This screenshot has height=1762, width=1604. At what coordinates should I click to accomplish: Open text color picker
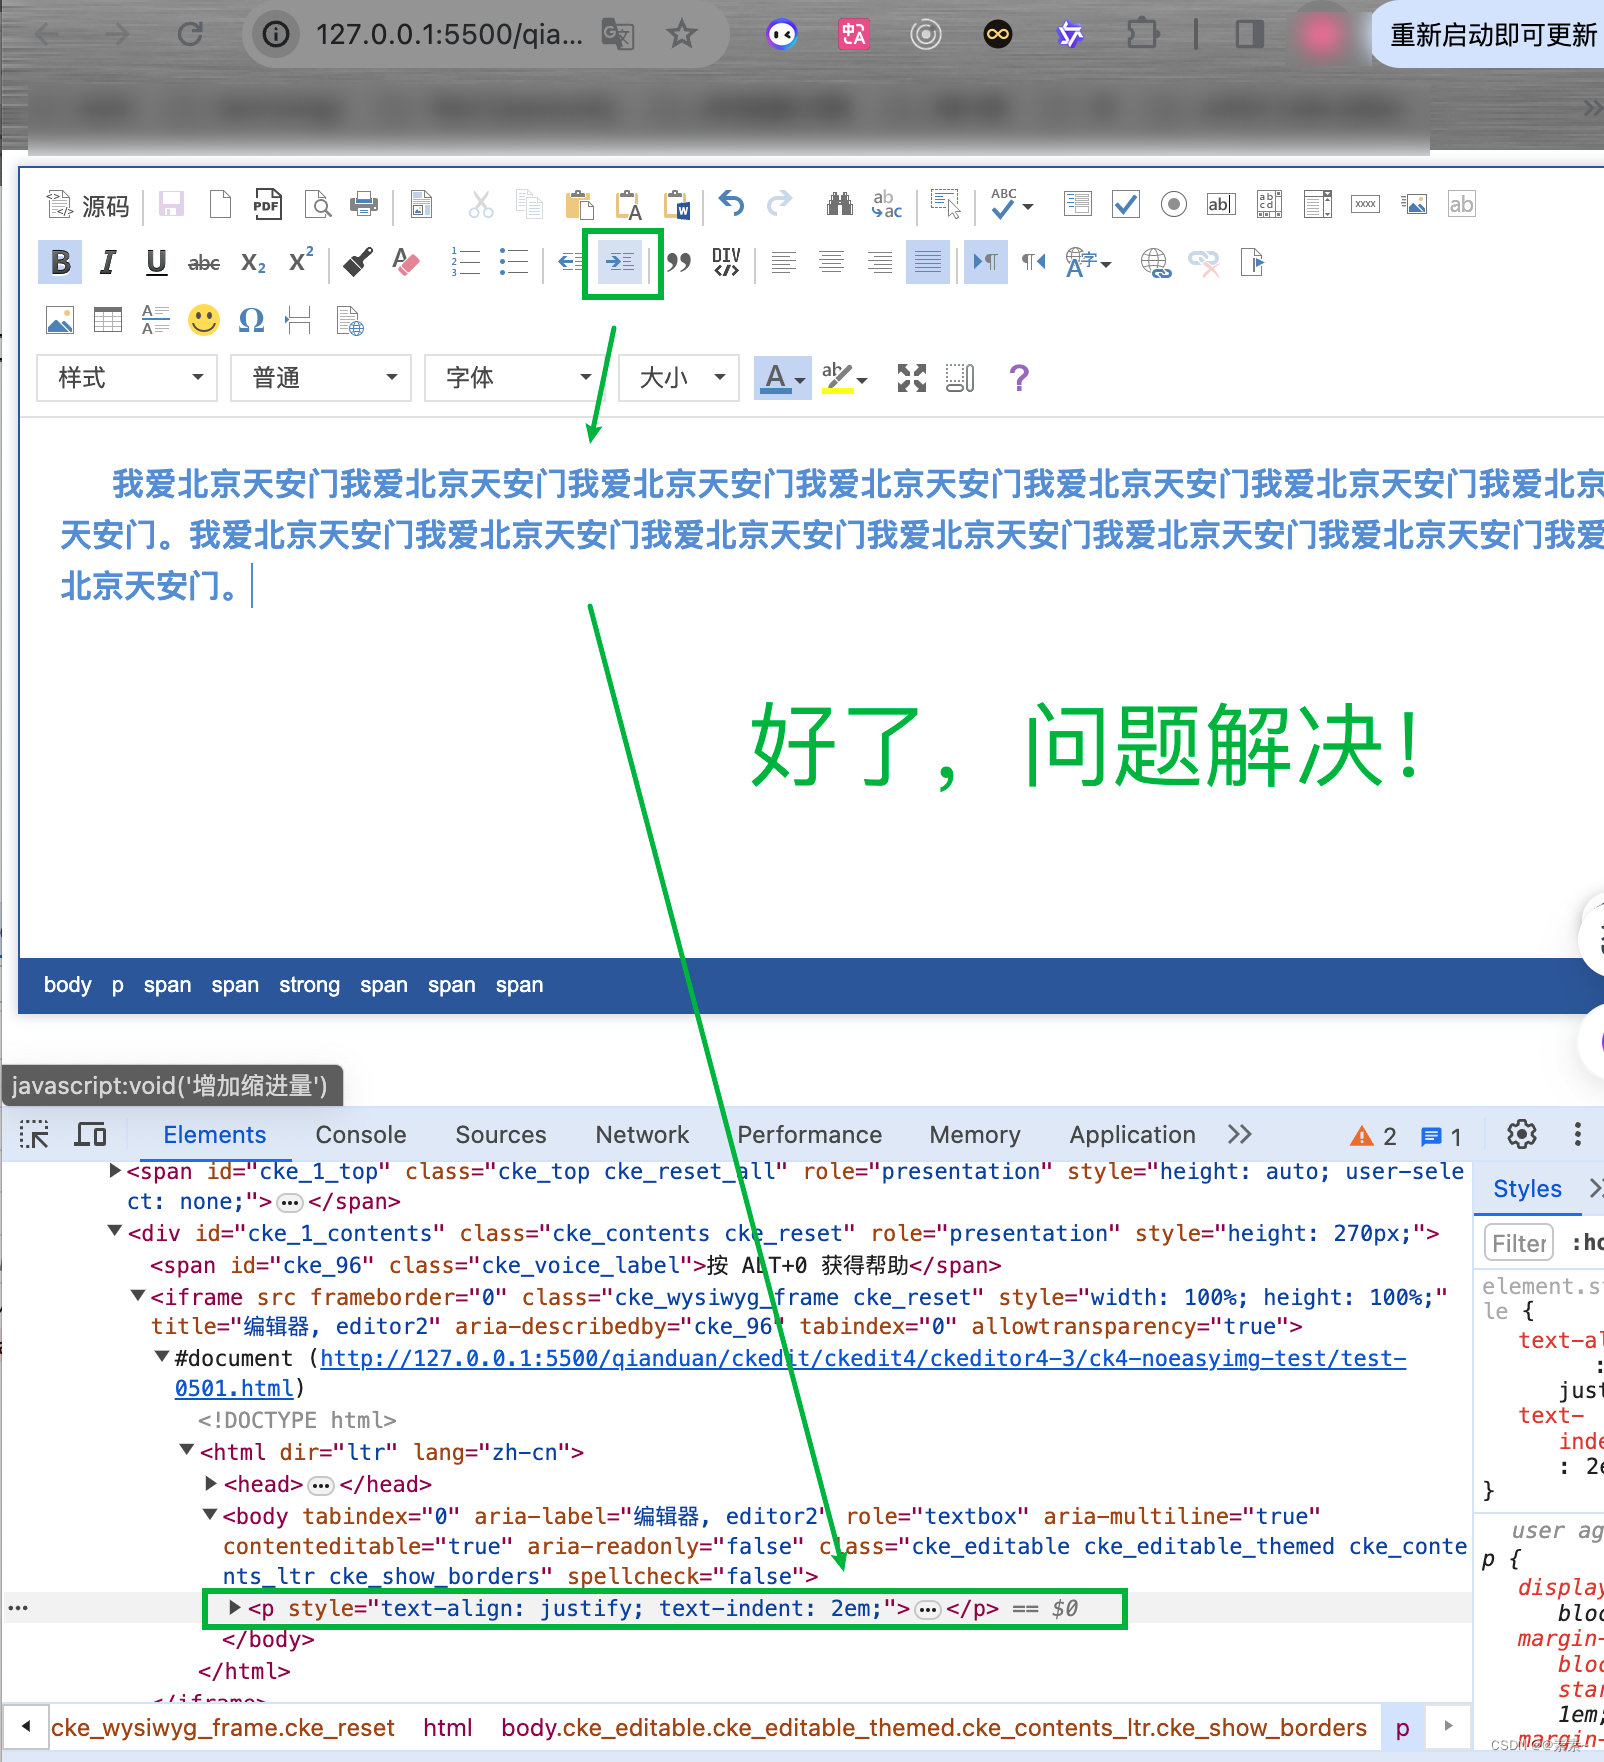coord(782,378)
